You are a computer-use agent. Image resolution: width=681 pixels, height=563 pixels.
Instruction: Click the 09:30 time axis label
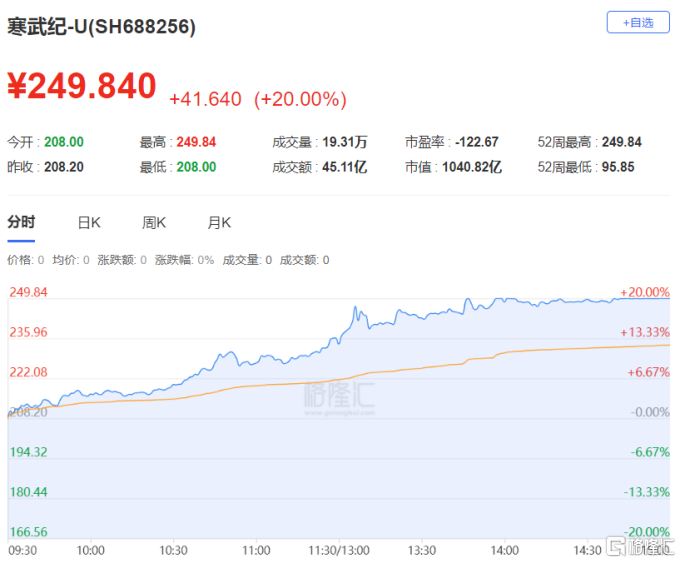click(x=23, y=551)
